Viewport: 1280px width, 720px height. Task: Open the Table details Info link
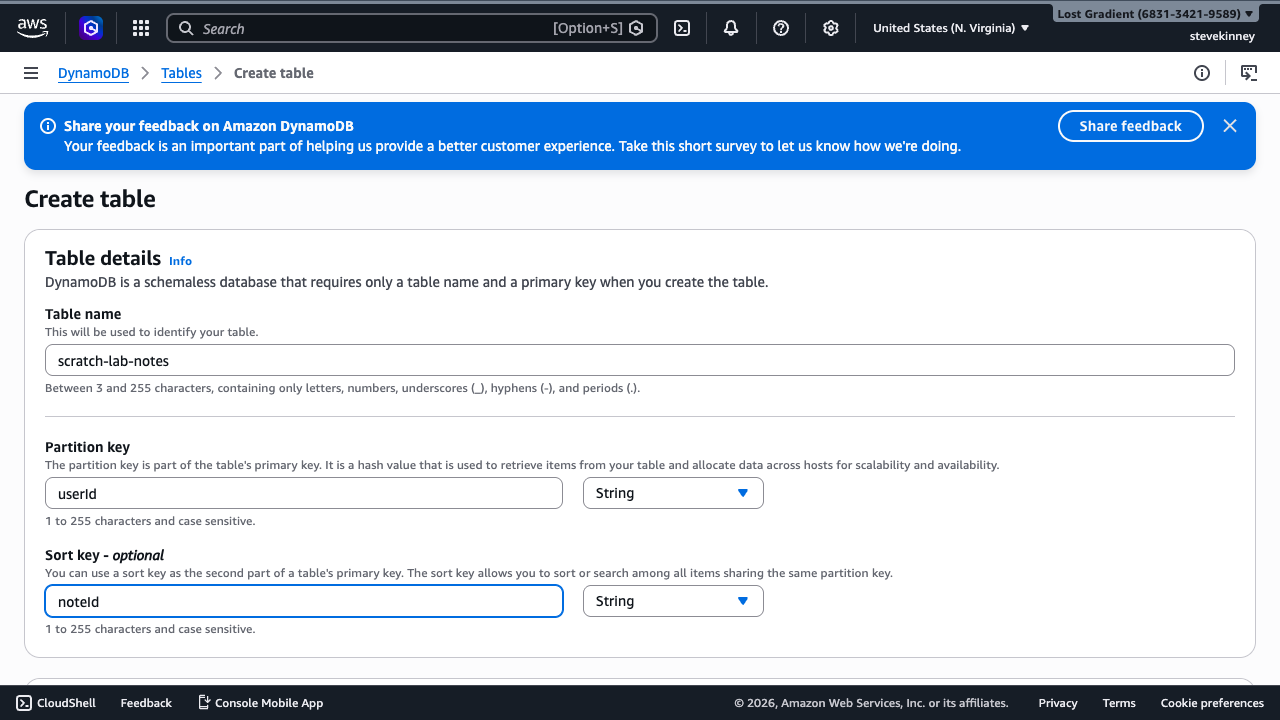point(180,261)
